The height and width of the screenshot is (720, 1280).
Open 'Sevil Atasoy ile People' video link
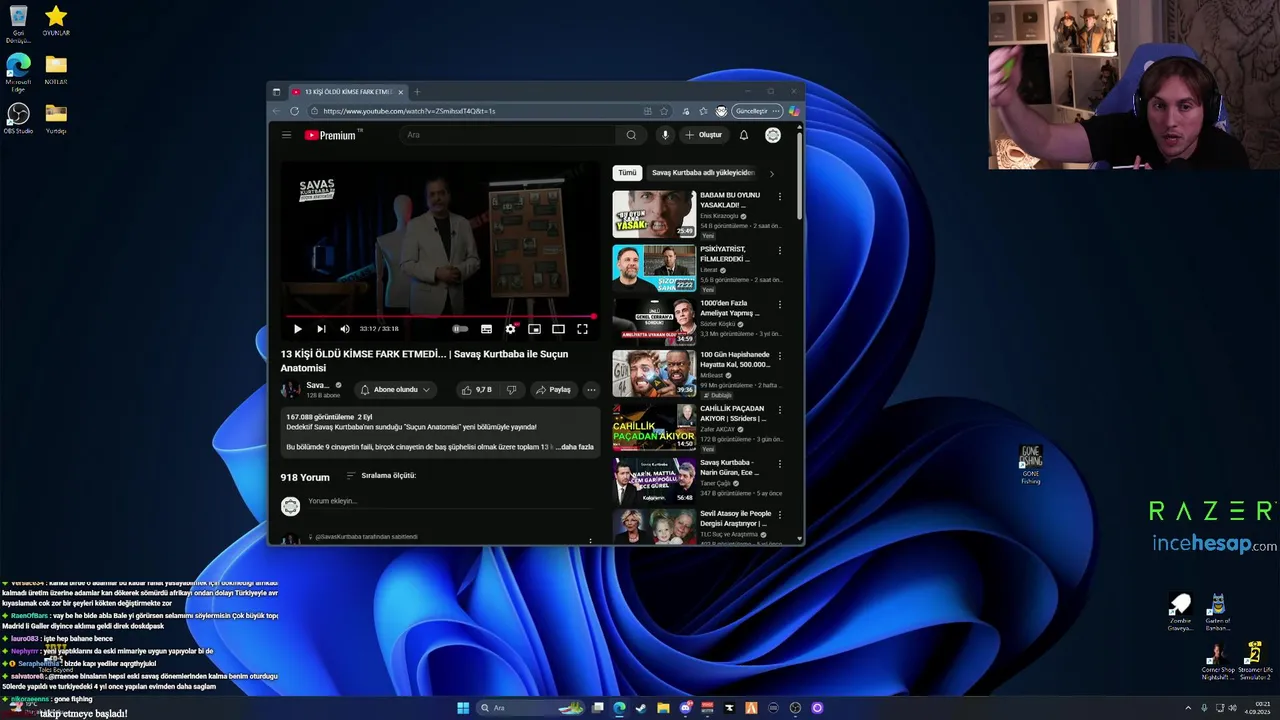(735, 518)
